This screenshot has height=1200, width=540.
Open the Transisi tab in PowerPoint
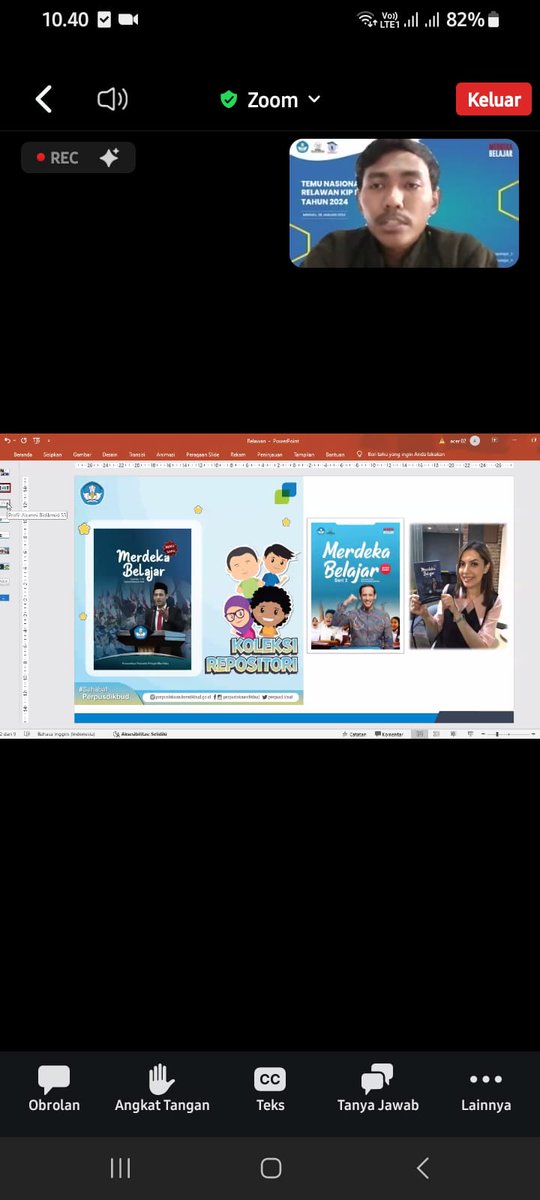pyautogui.click(x=137, y=454)
